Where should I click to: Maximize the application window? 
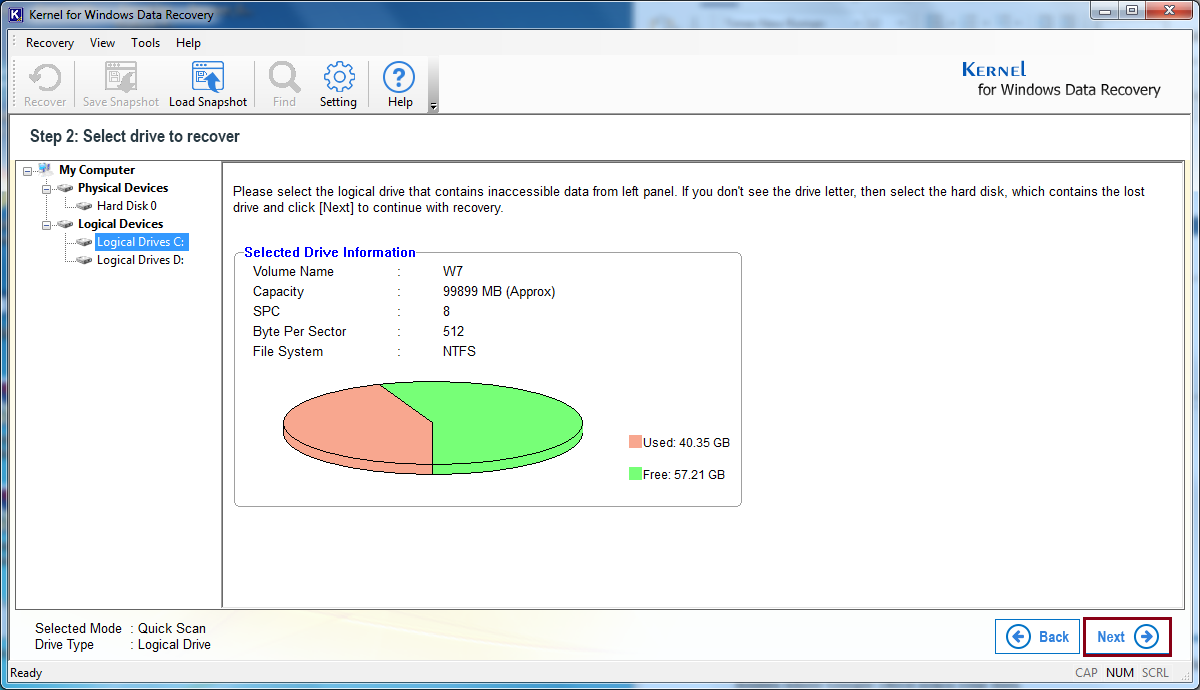point(1131,10)
